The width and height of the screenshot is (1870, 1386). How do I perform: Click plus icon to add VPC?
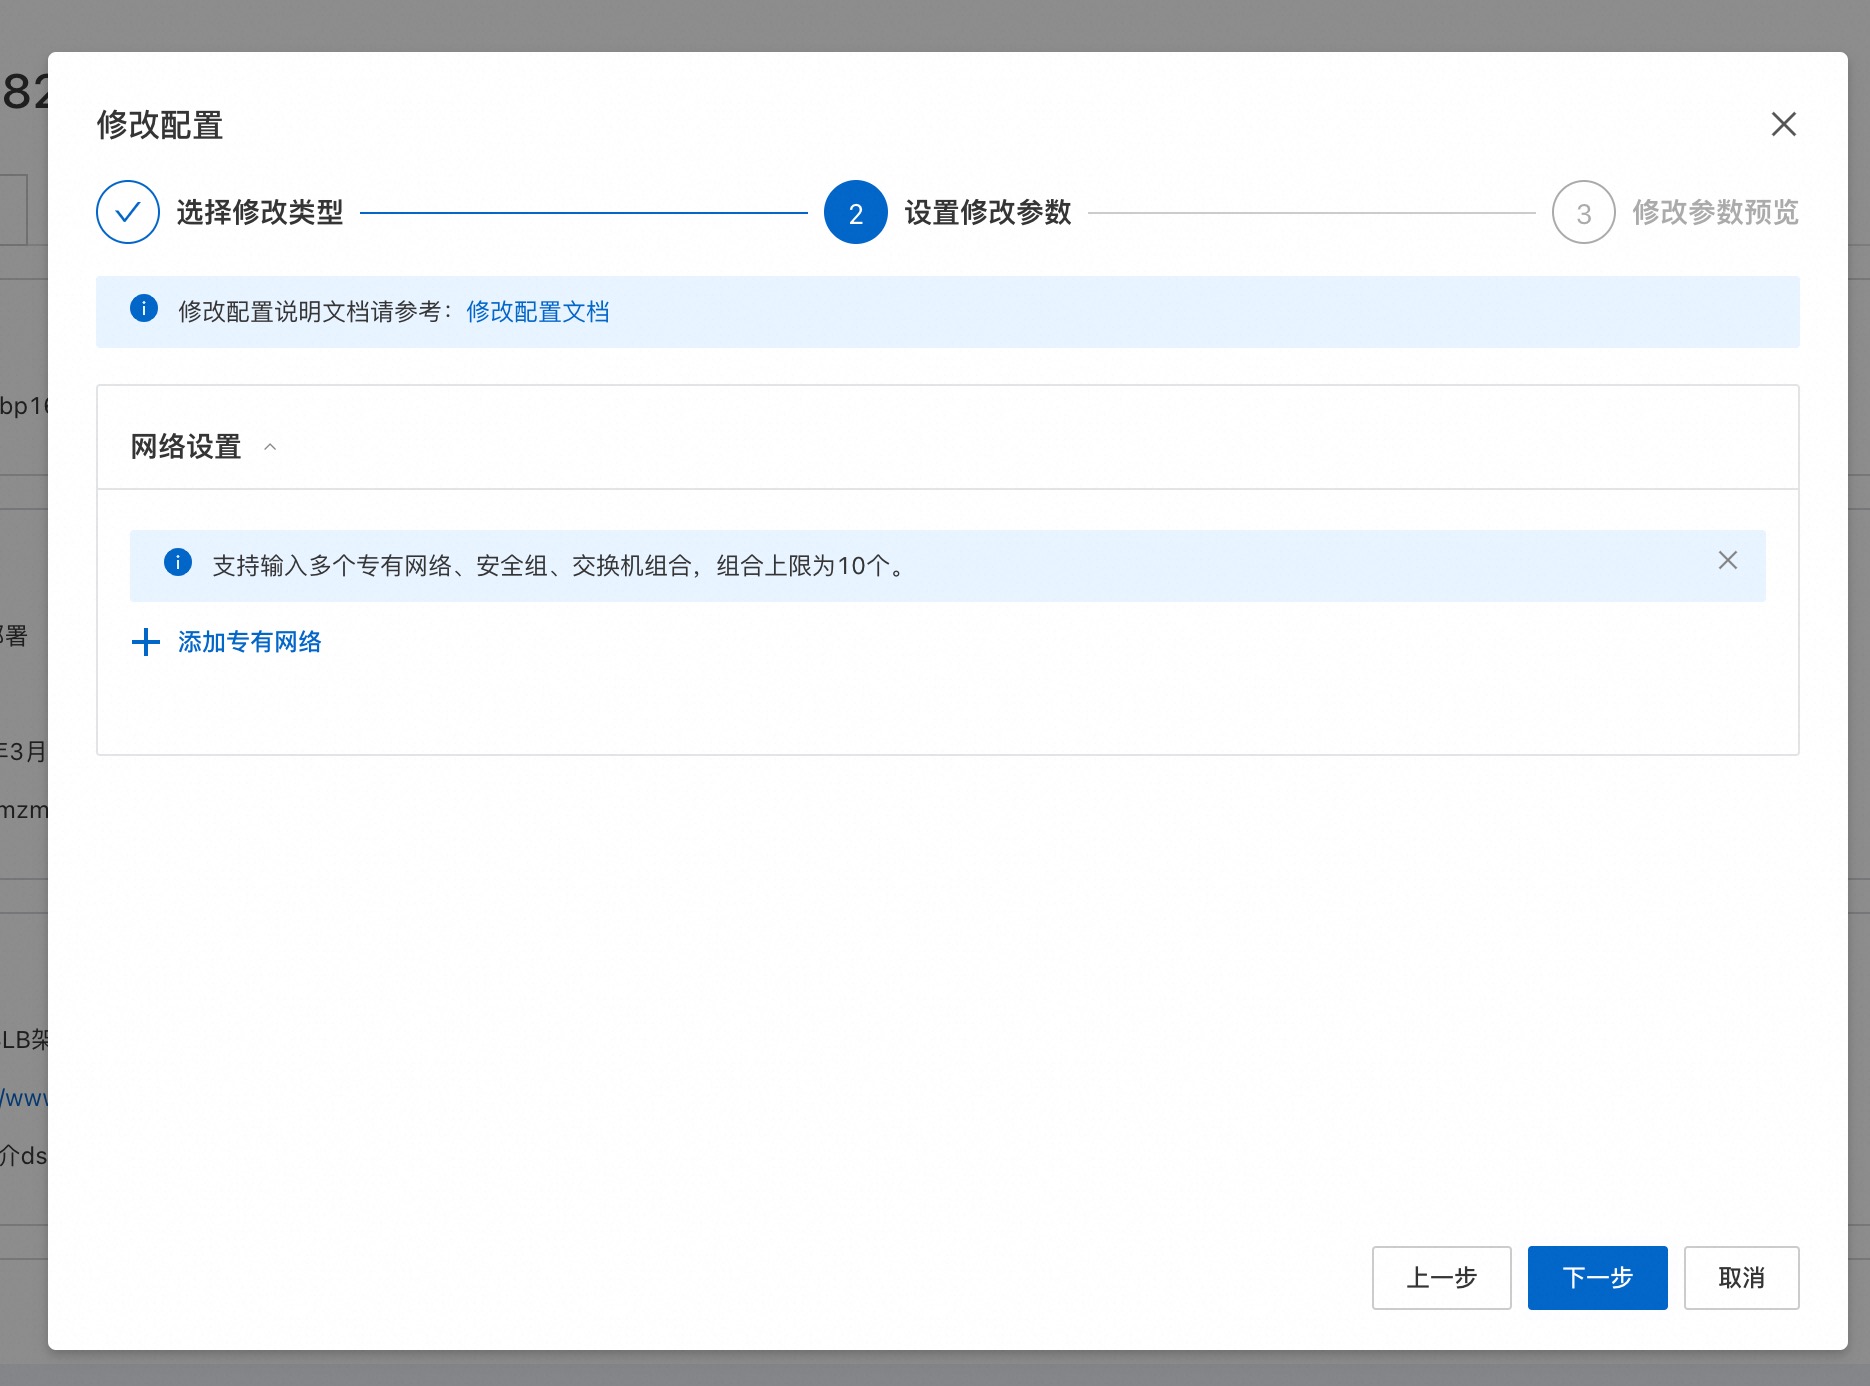[x=146, y=642]
